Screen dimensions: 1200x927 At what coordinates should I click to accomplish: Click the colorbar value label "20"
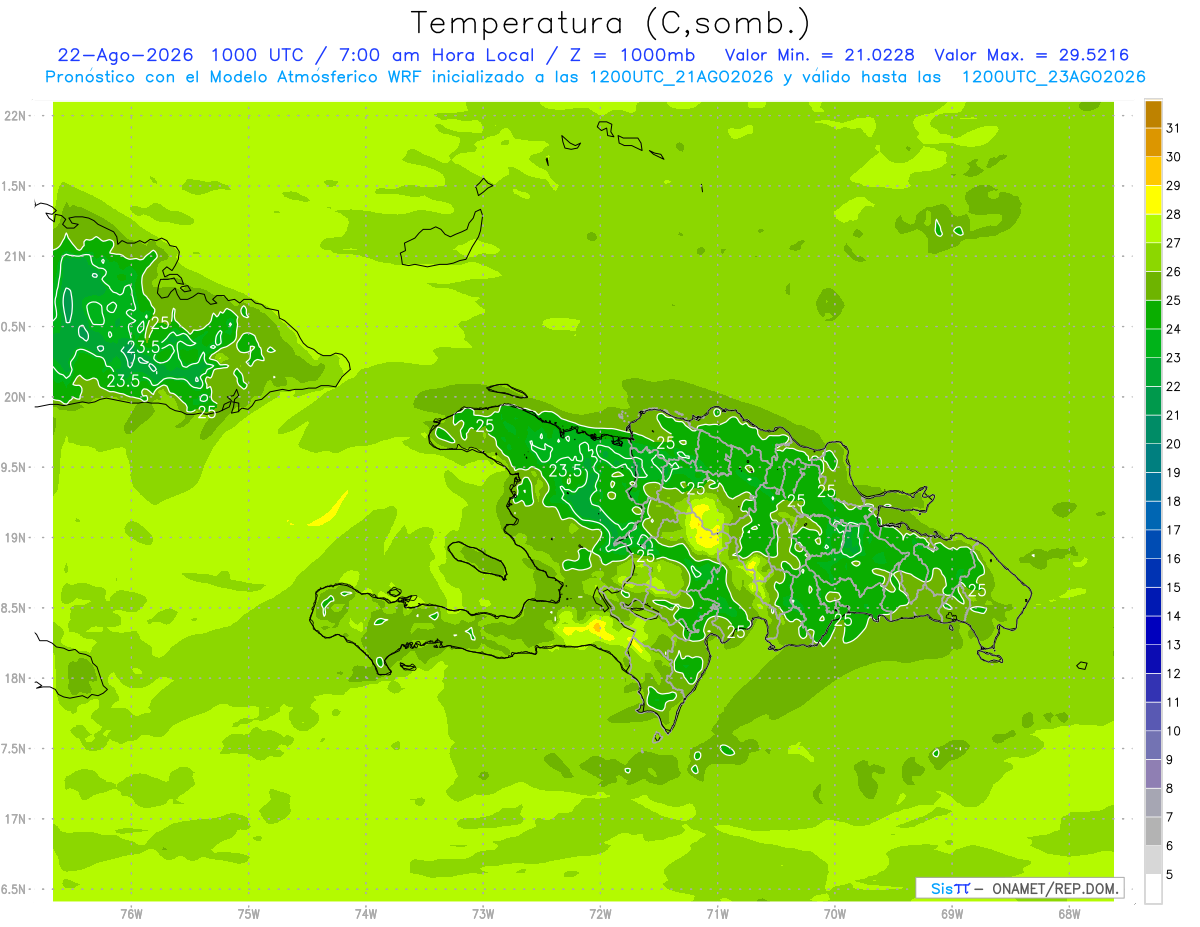pyautogui.click(x=1174, y=444)
